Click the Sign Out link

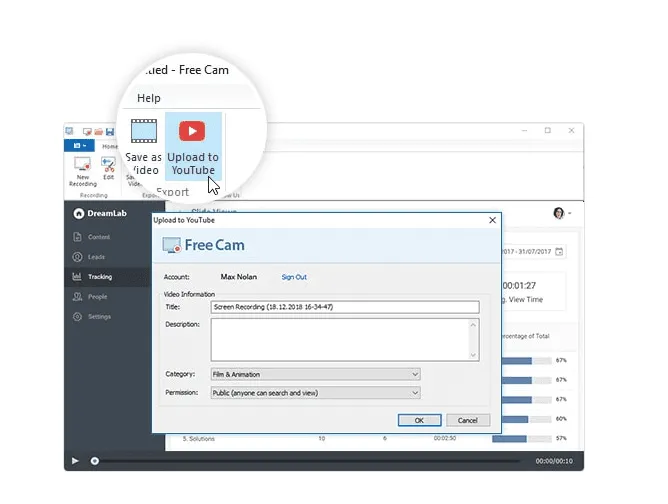294,277
